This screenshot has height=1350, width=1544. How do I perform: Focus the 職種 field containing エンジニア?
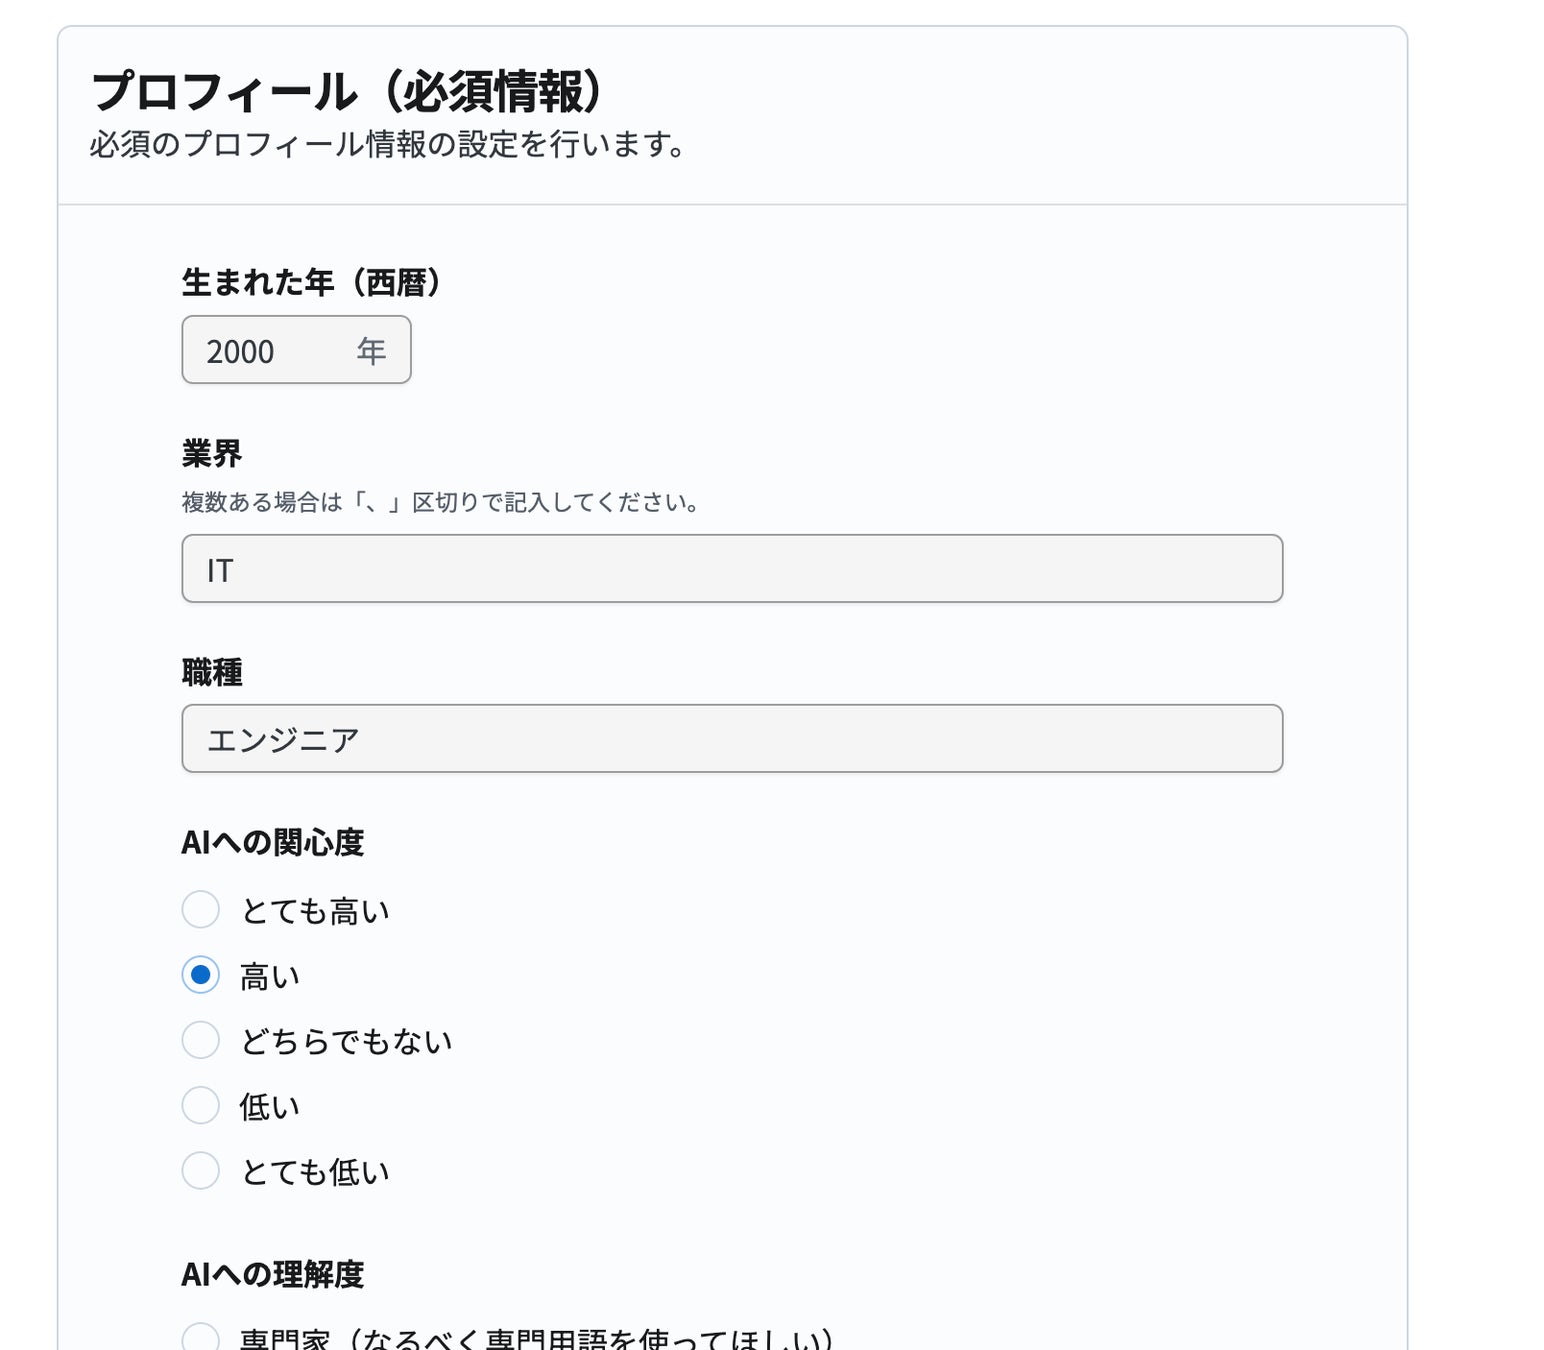(x=731, y=739)
